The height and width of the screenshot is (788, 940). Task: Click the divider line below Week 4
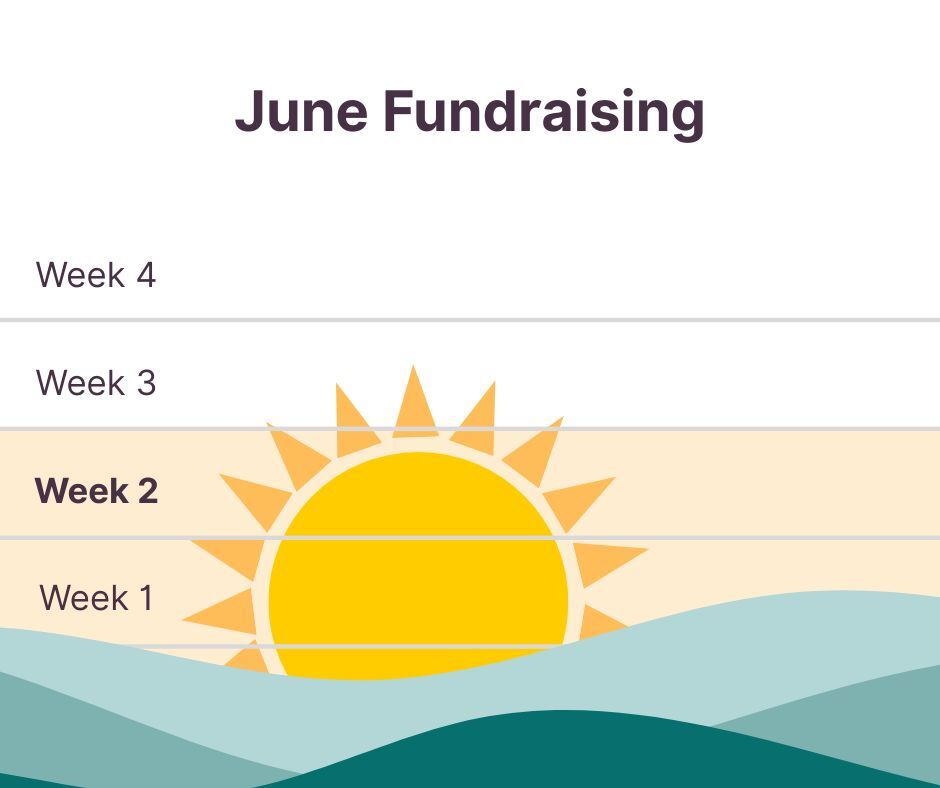pos(470,320)
